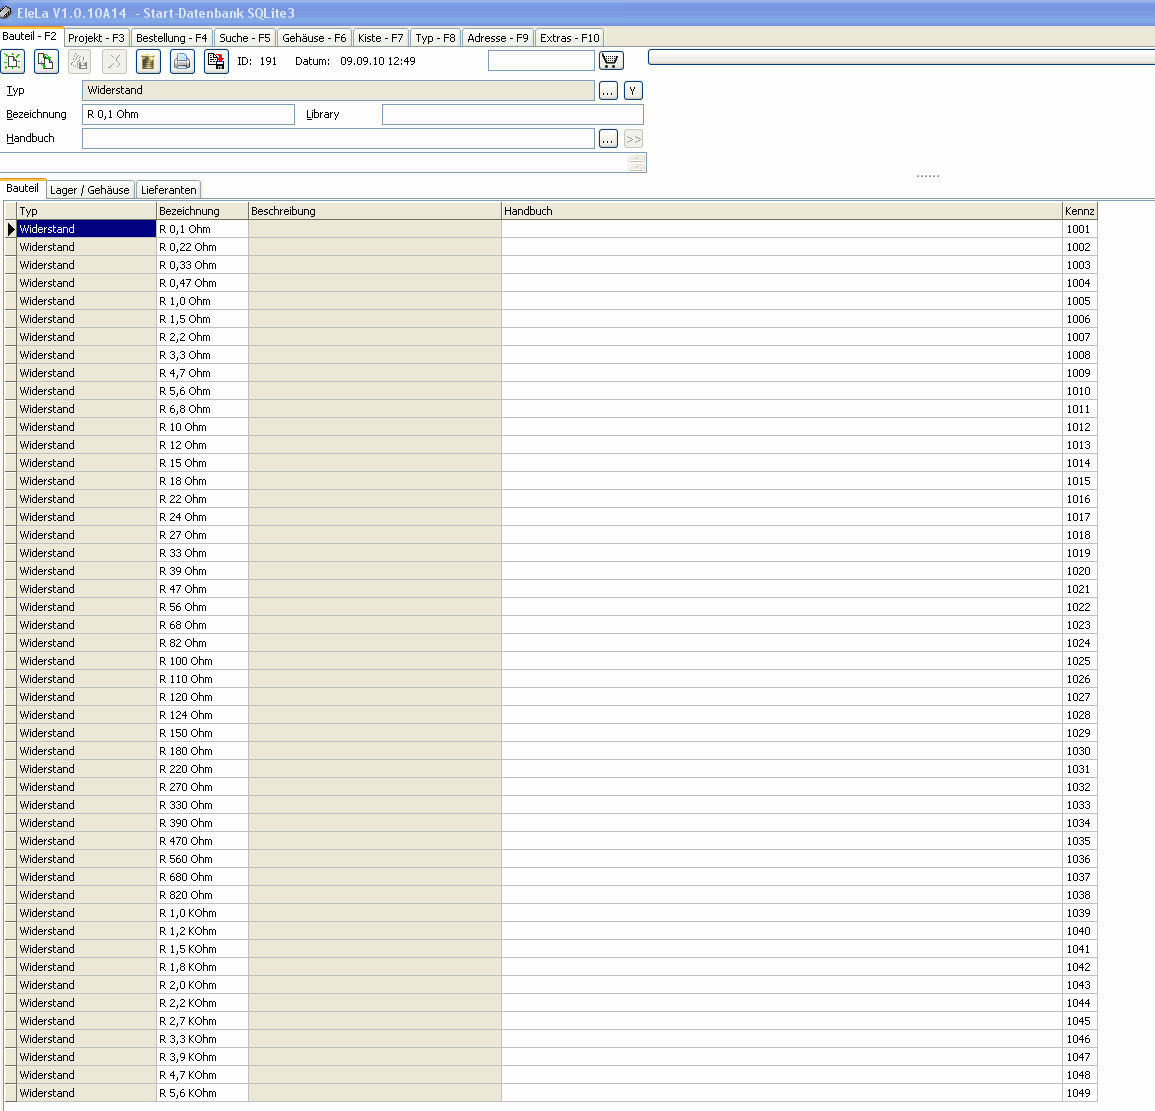Switch to the Lager / Gehäuse sub-tab

coord(90,190)
